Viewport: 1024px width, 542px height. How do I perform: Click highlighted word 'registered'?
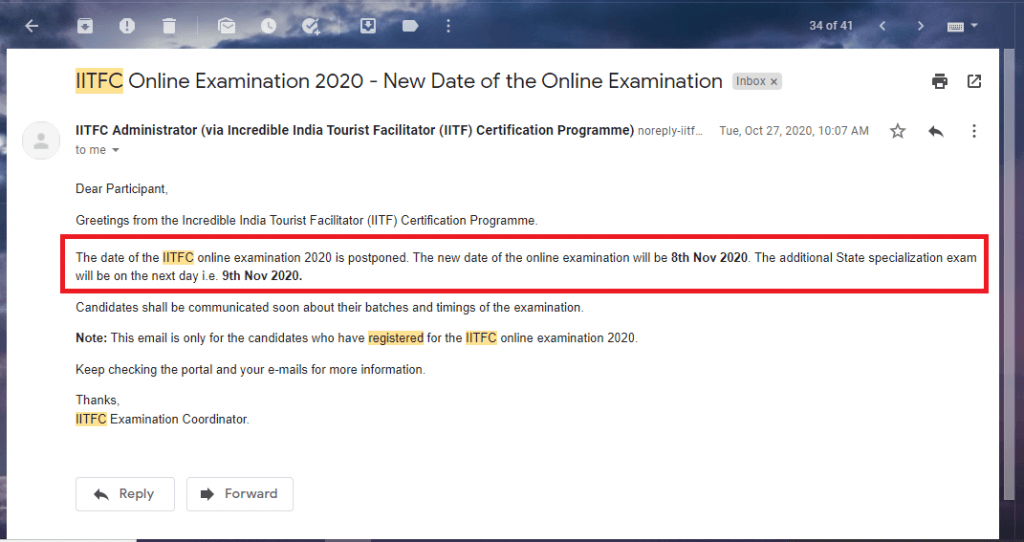coord(396,338)
